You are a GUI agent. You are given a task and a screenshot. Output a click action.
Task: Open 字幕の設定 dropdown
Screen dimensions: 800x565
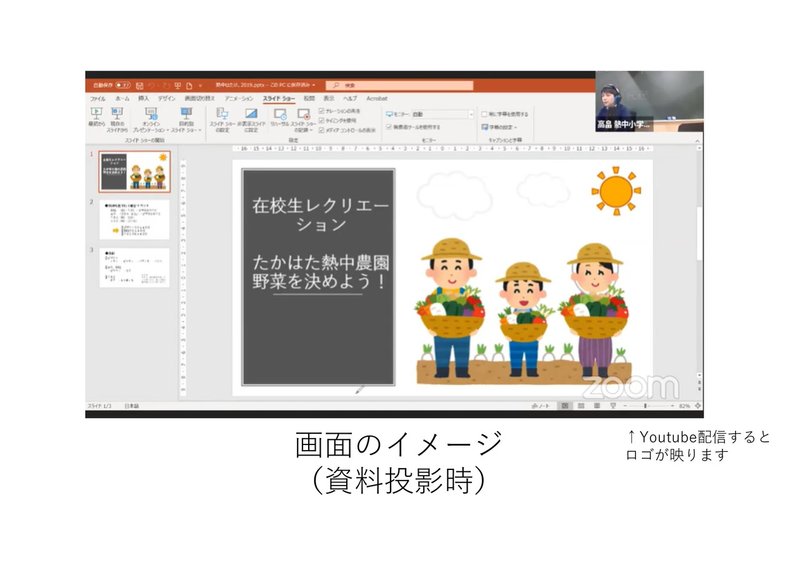(499, 127)
